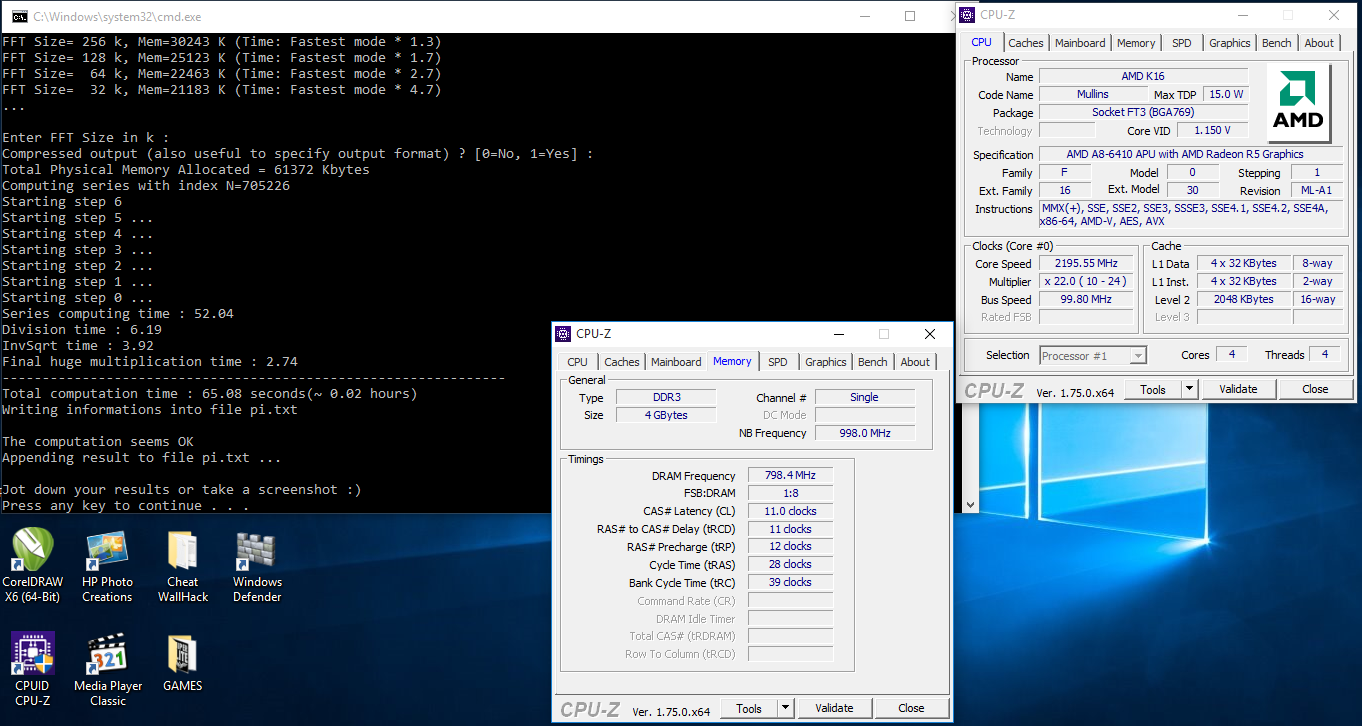Screen dimensions: 1362x726
Task: Click processor Name field AMD K16
Action: [x=1143, y=76]
